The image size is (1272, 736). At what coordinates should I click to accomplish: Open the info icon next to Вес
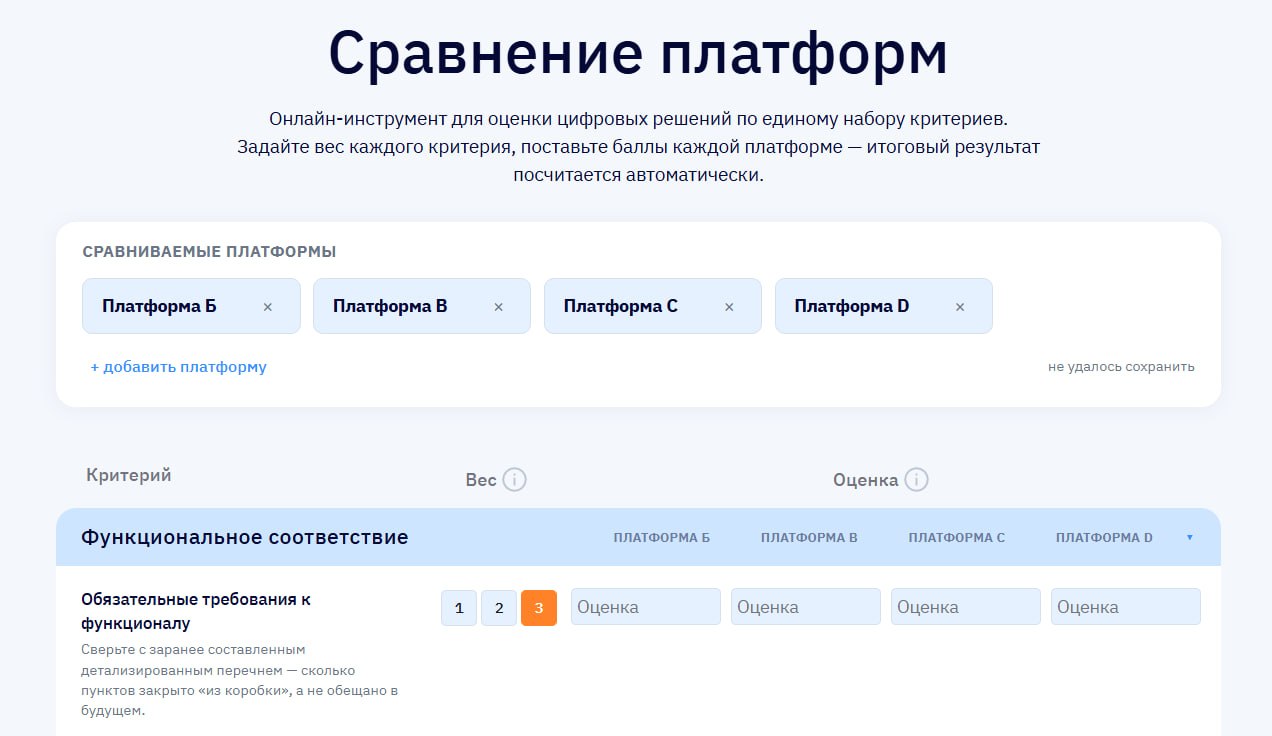click(514, 480)
